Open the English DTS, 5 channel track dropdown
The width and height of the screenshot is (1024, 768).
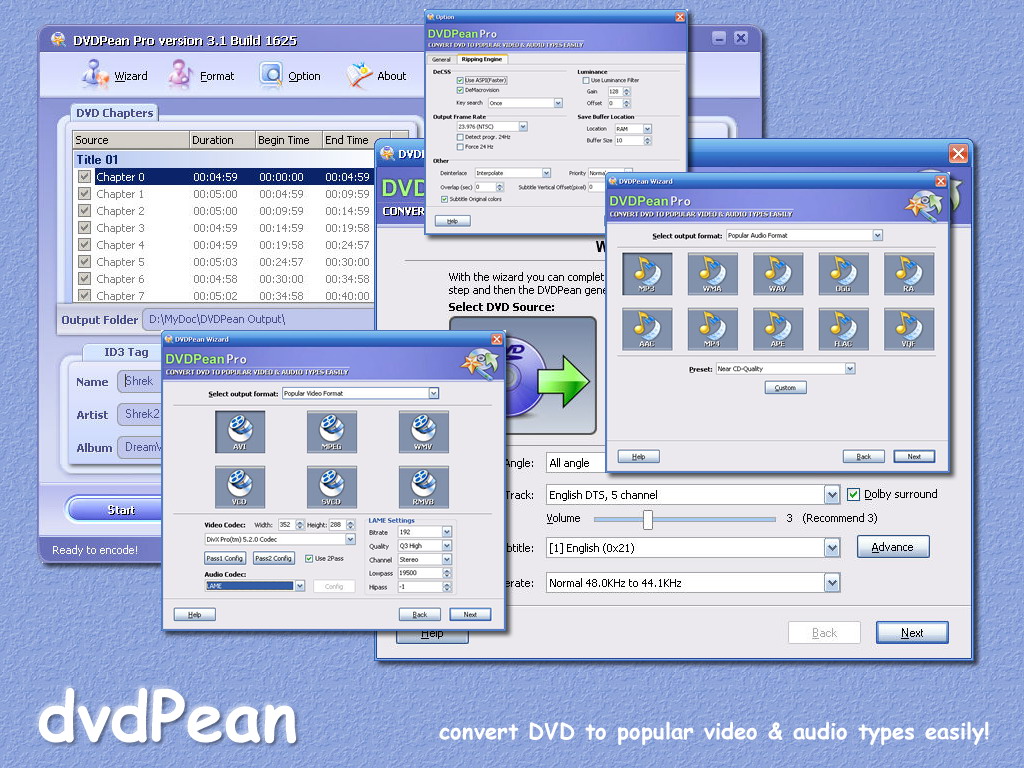pyautogui.click(x=831, y=495)
